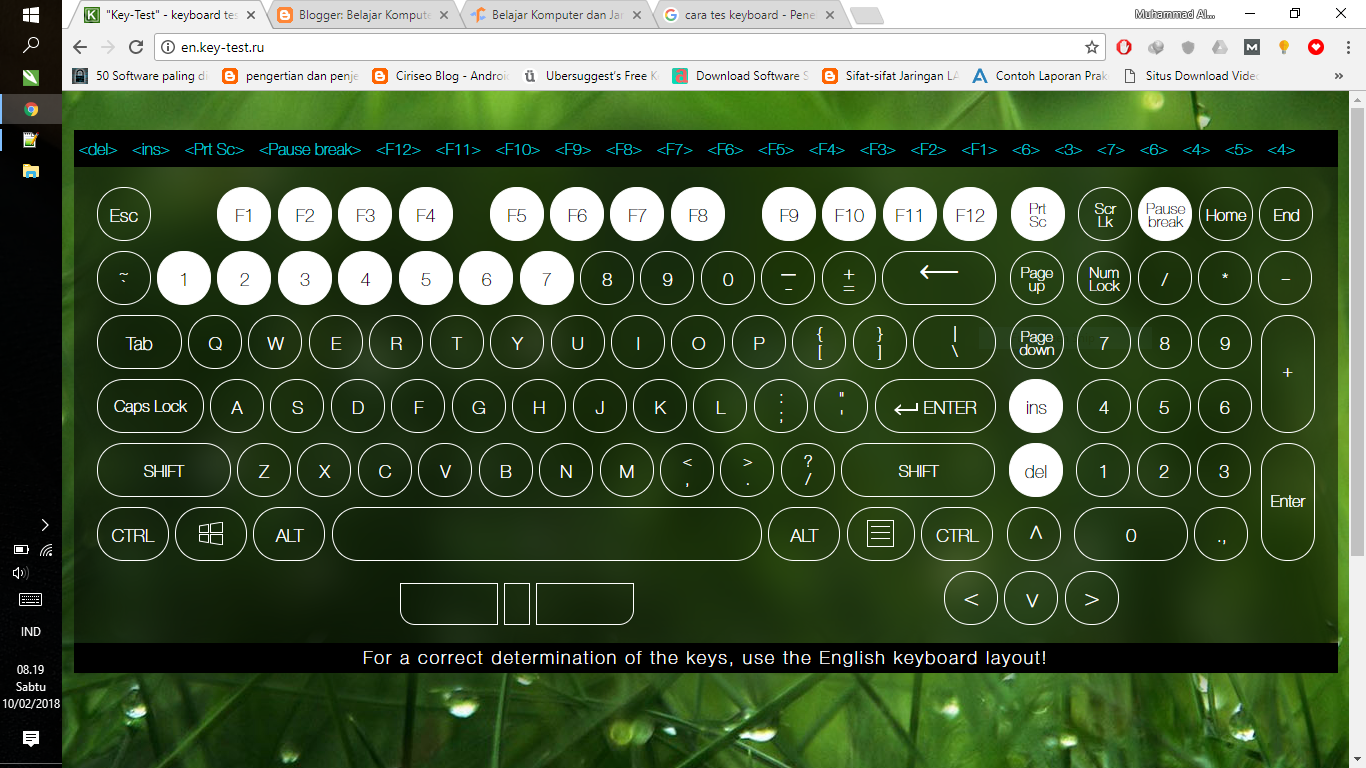The height and width of the screenshot is (768, 1366).
Task: Toggle the Num Lock key
Action: [x=1103, y=278]
